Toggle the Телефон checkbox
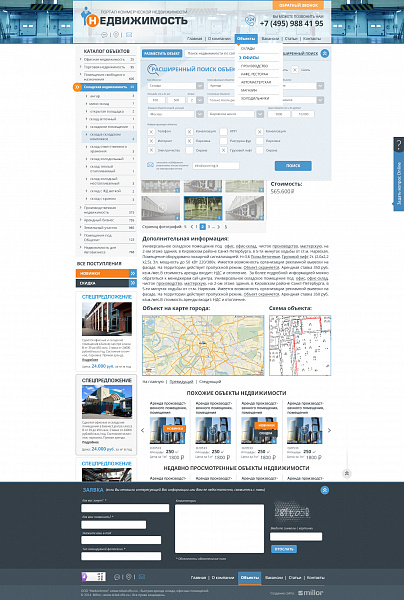Viewport: 404px width, 600px height. pyautogui.click(x=151, y=132)
